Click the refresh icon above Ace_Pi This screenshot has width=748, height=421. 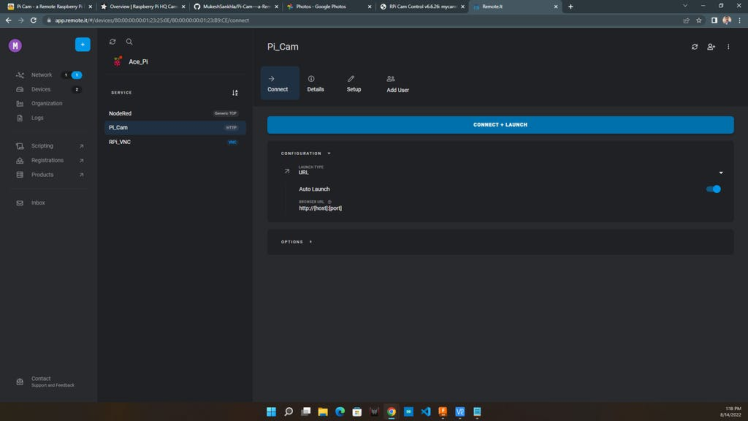point(113,42)
